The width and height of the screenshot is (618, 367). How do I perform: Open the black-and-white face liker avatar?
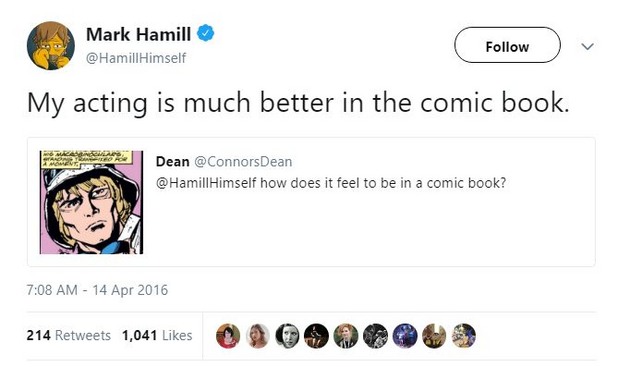pyautogui.click(x=287, y=335)
